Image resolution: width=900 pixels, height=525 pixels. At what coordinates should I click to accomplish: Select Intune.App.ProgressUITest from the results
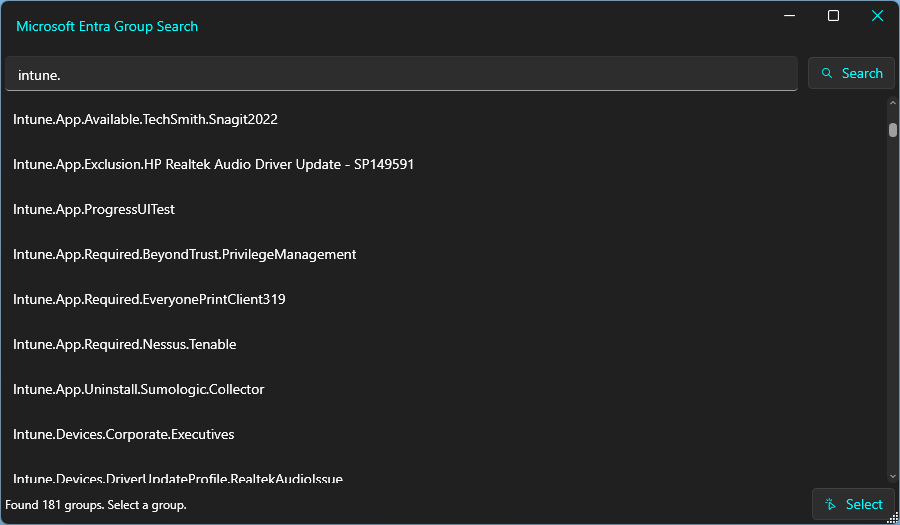(x=94, y=209)
